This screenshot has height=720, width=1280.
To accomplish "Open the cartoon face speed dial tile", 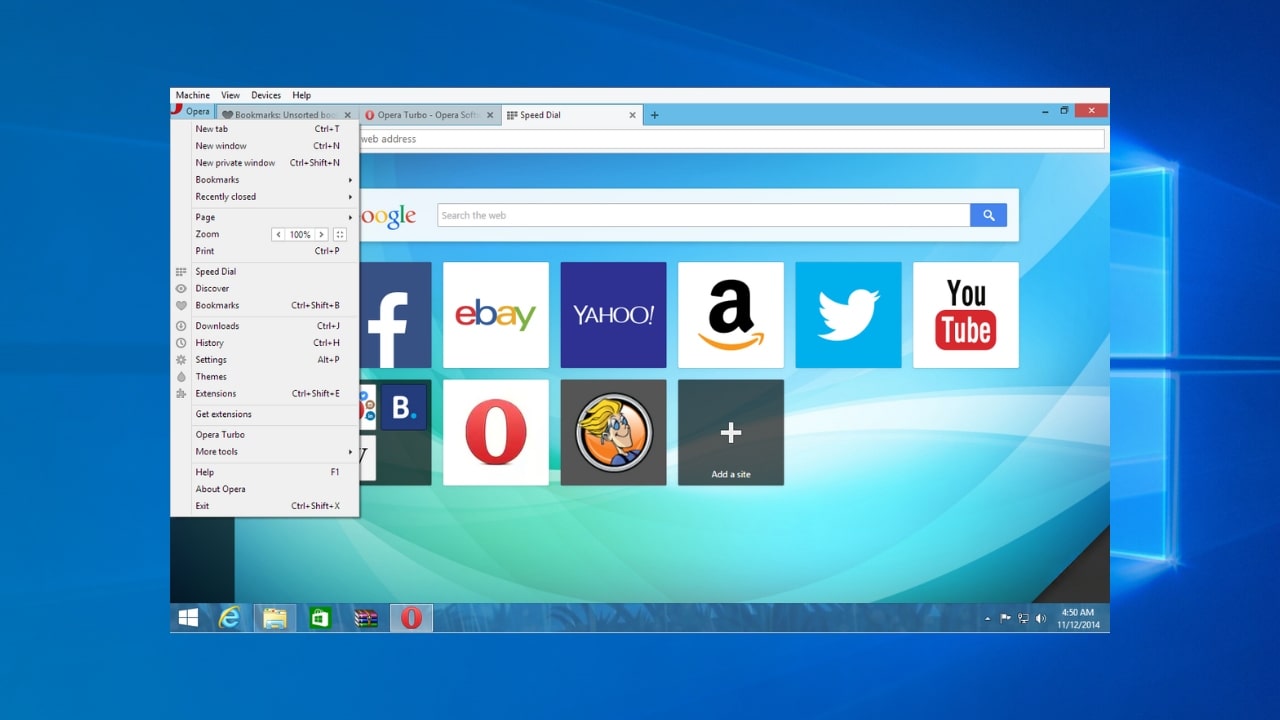I will tap(613, 432).
